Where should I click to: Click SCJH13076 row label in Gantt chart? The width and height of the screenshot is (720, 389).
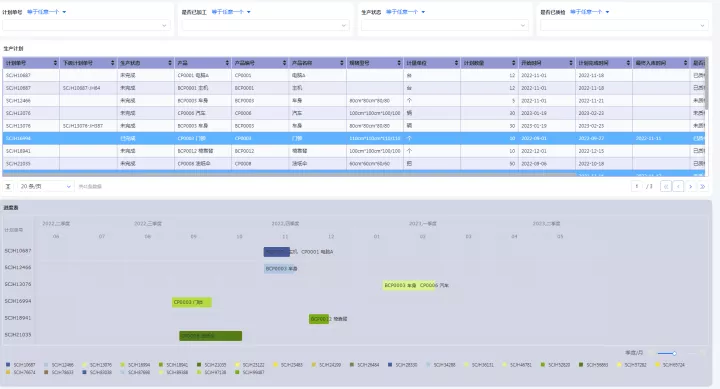click(x=18, y=284)
